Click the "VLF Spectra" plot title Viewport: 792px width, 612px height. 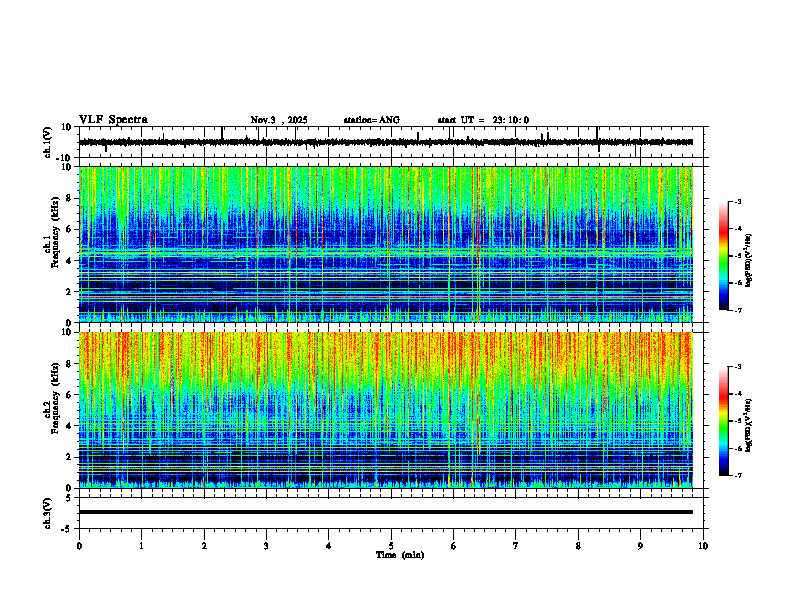[x=113, y=120]
